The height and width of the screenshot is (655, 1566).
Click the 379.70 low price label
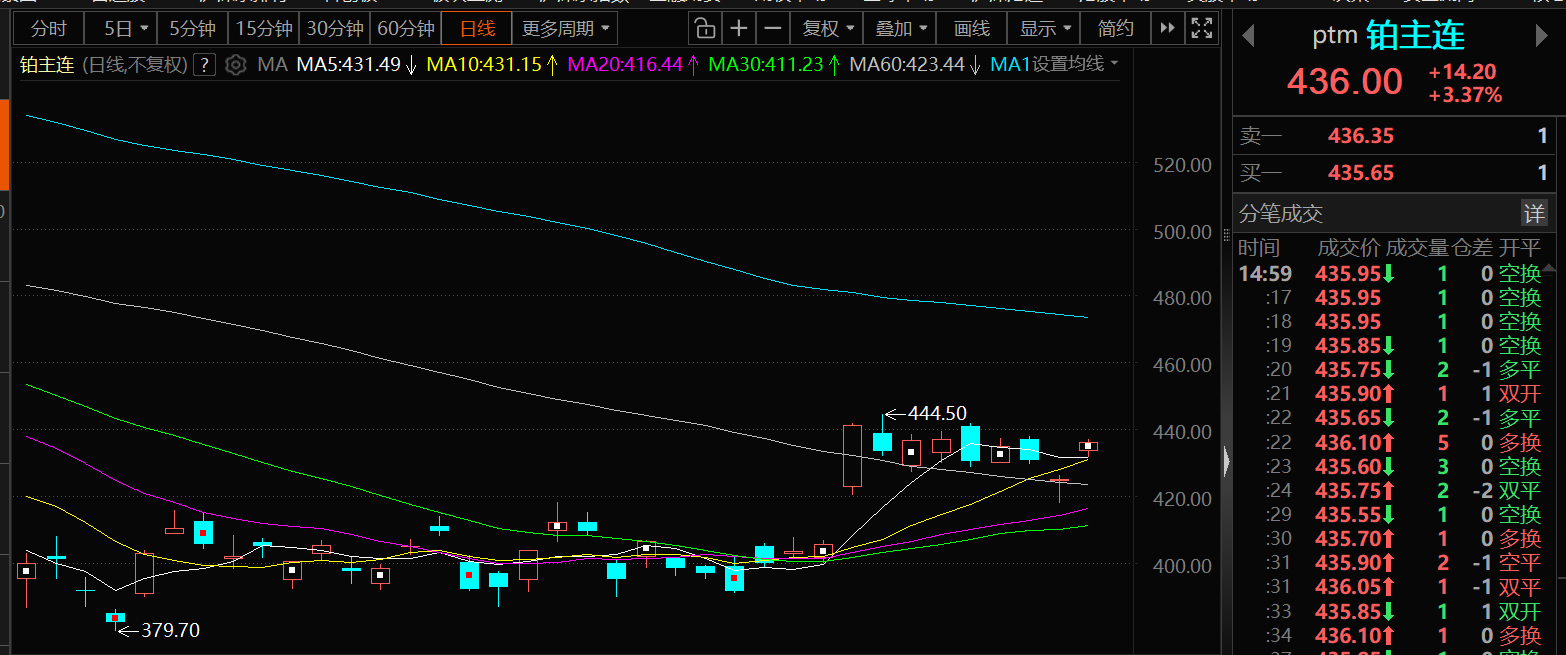coord(170,630)
